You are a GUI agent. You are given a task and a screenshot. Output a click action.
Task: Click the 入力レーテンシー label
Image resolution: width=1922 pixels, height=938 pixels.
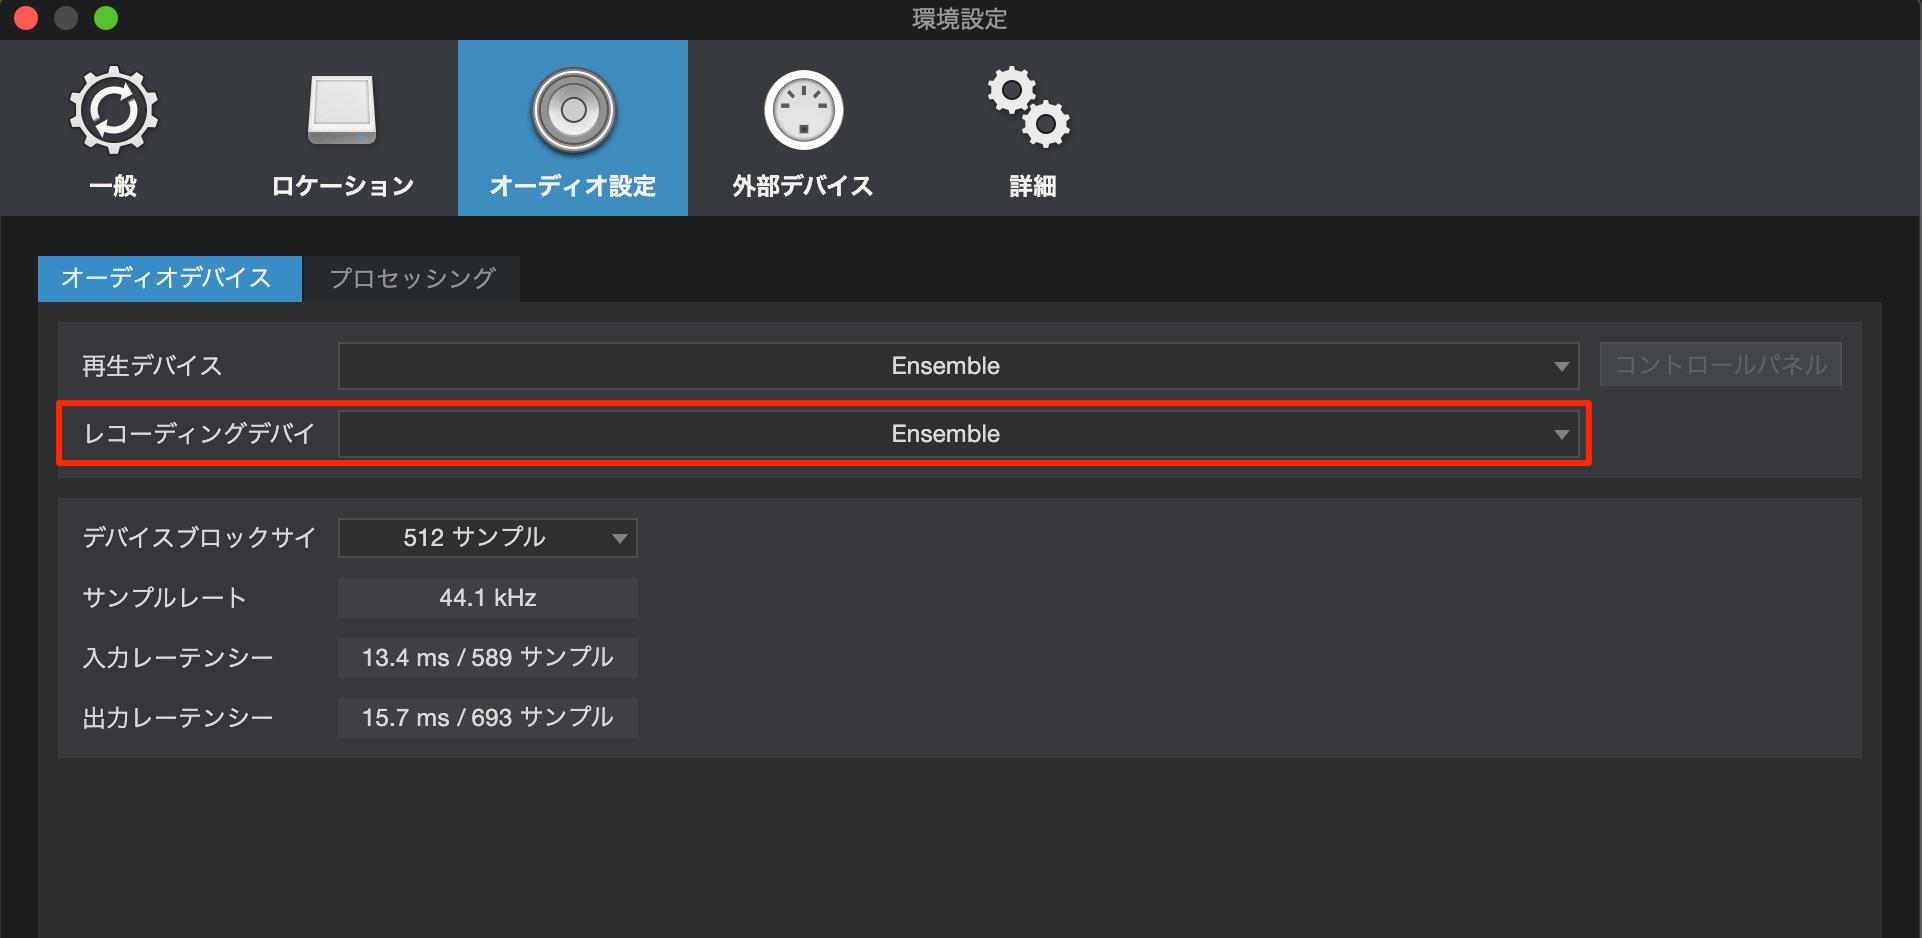(x=178, y=658)
